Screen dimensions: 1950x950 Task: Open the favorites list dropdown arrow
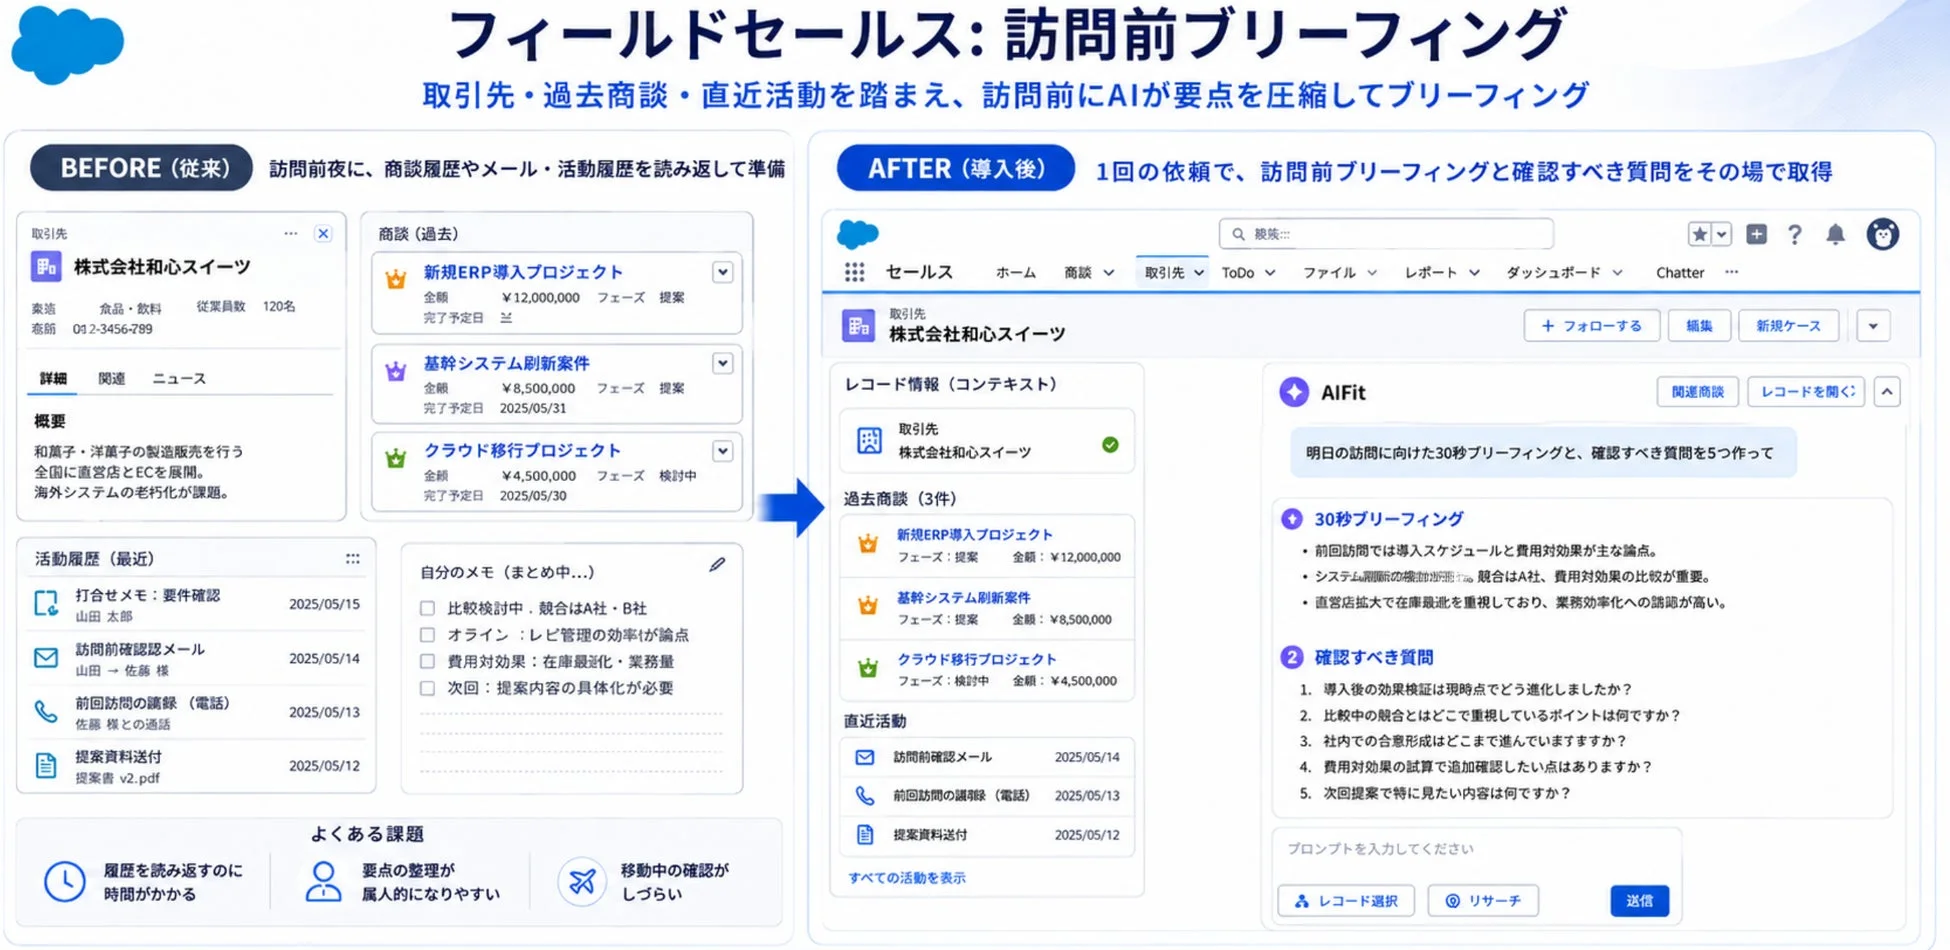tap(1721, 234)
